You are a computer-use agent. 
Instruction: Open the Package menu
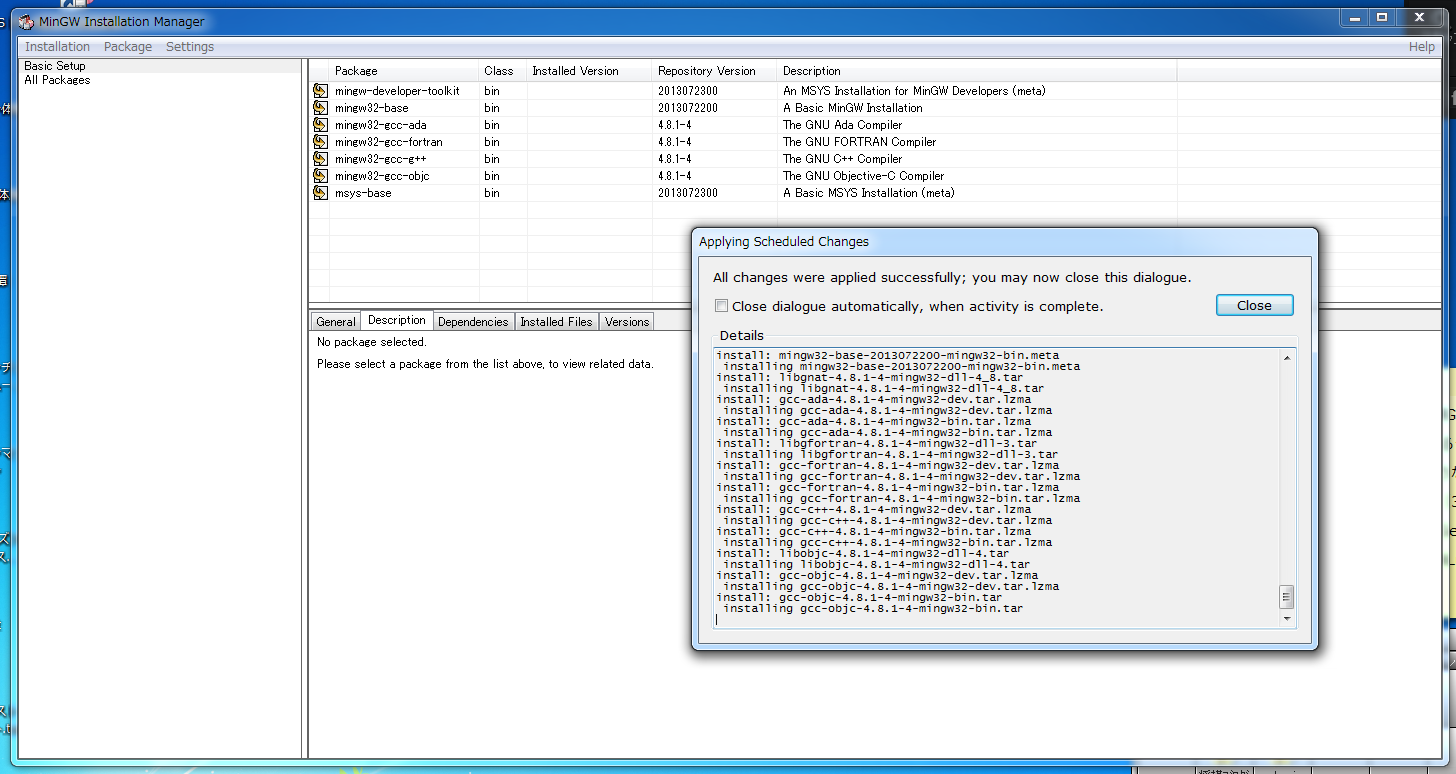coord(128,47)
